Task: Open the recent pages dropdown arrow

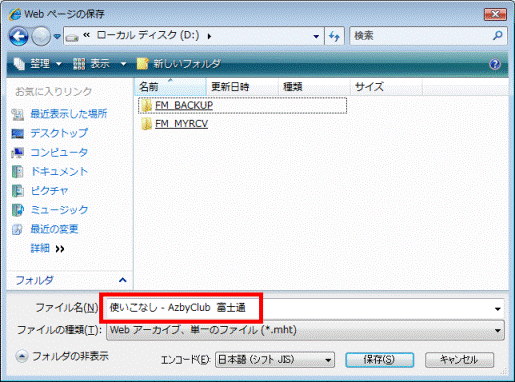Action: tap(57, 36)
